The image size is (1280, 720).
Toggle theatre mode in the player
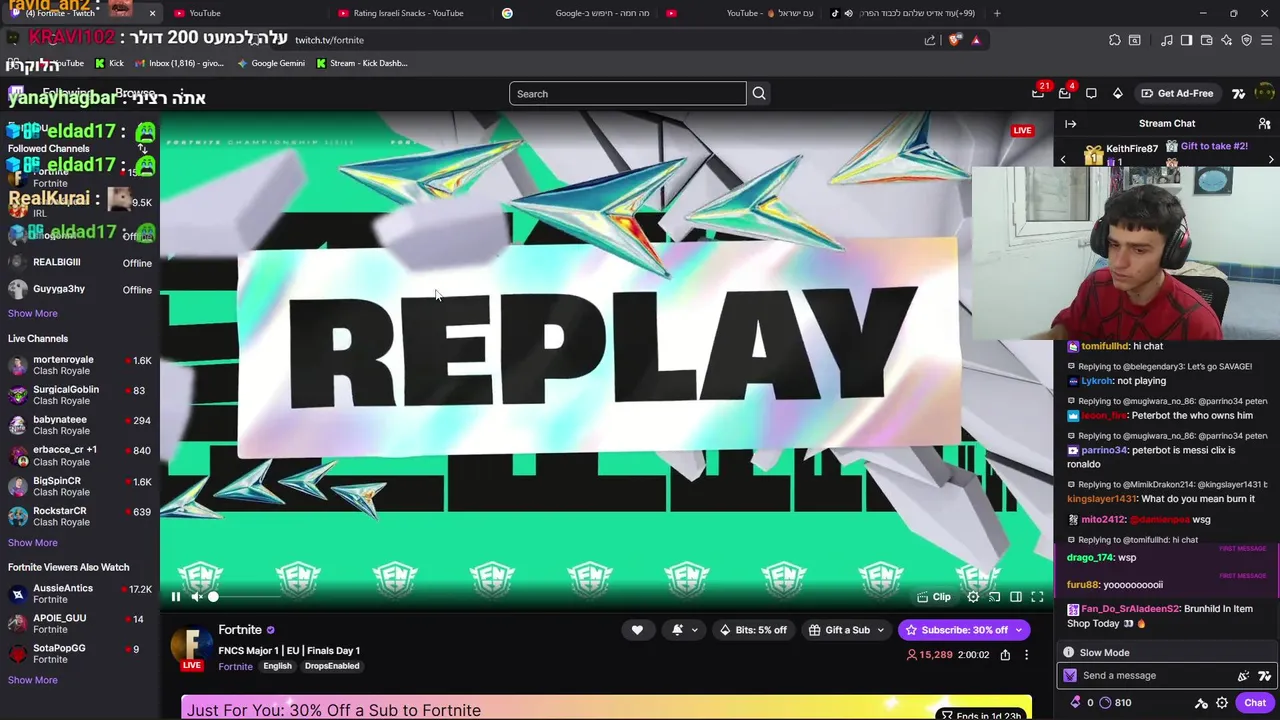point(1016,597)
